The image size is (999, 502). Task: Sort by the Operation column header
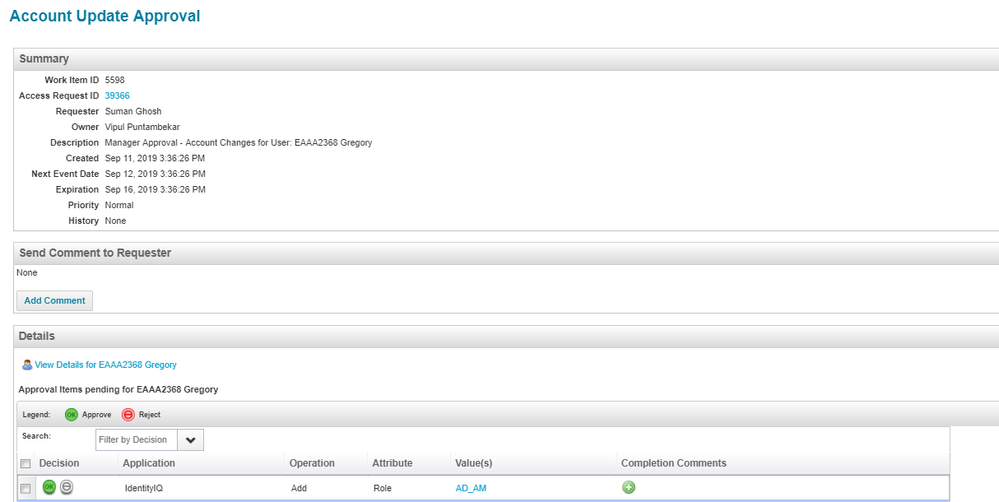312,463
